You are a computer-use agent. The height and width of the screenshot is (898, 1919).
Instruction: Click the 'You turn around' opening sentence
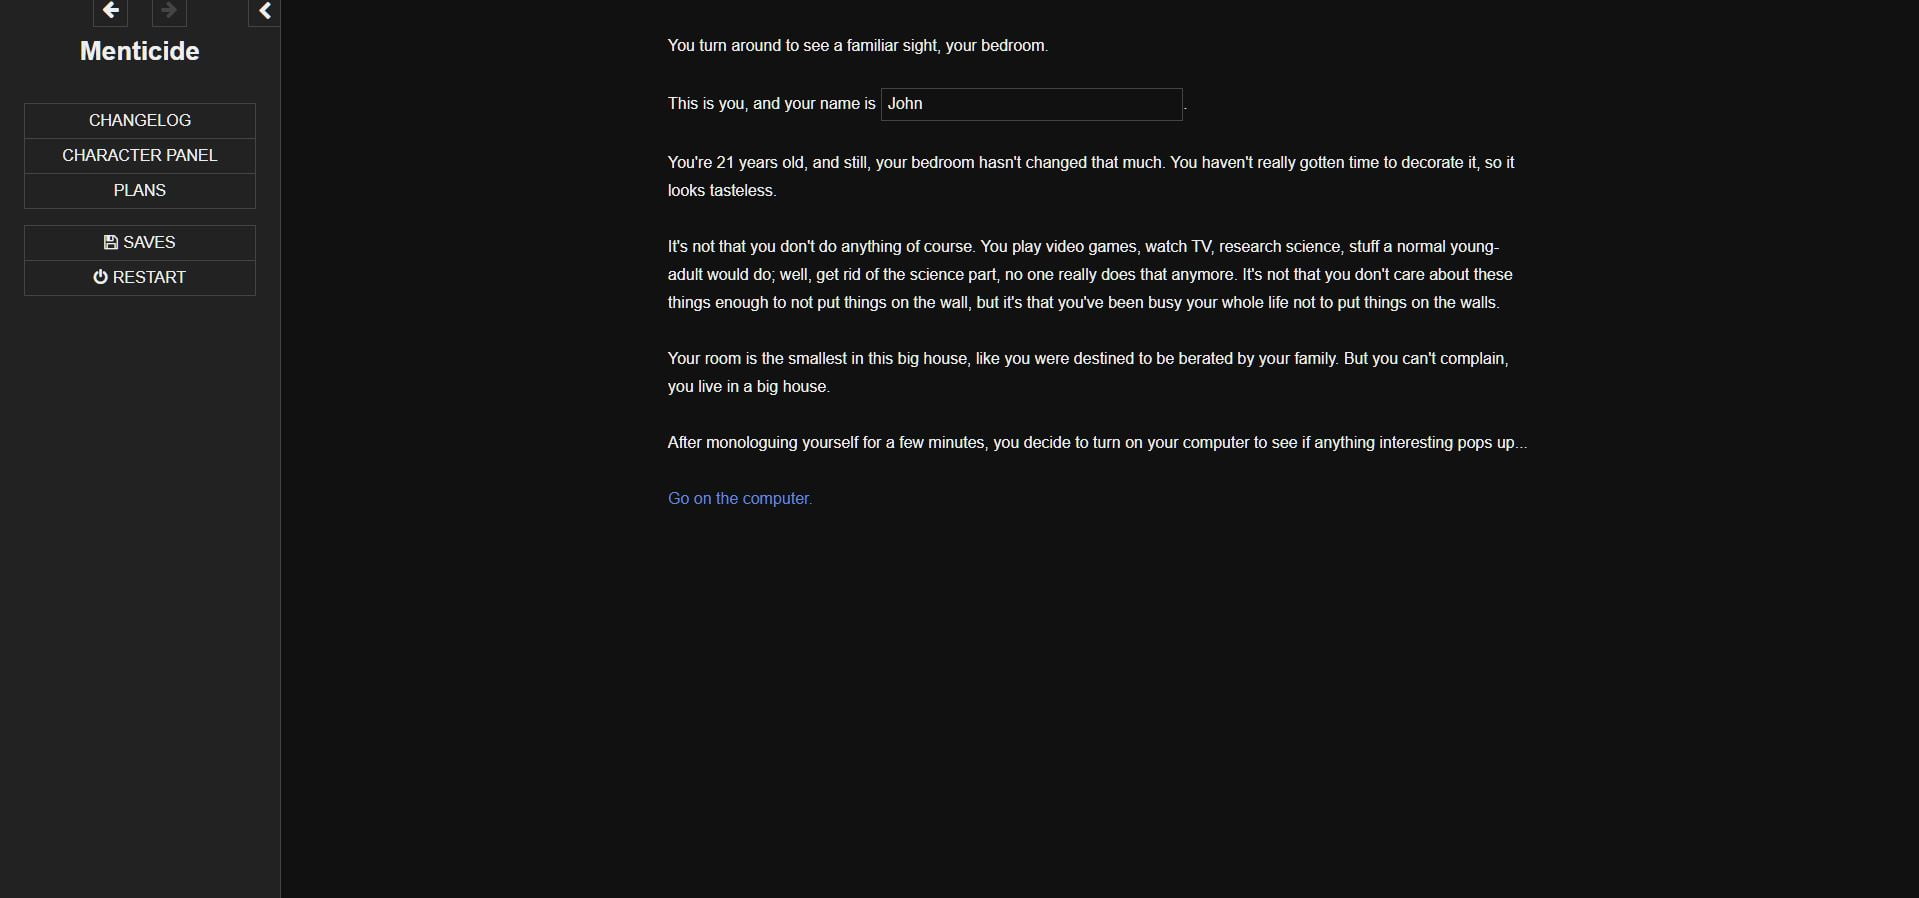pyautogui.click(x=857, y=46)
